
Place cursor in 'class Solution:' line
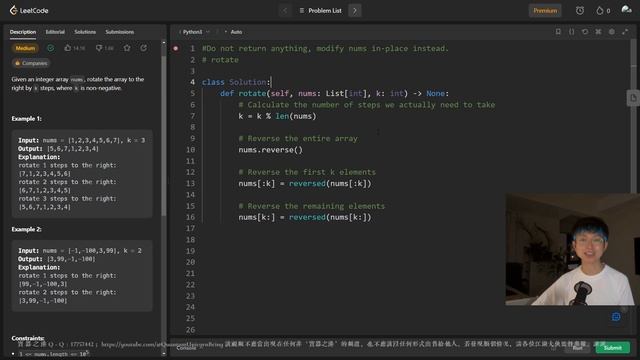(236, 82)
